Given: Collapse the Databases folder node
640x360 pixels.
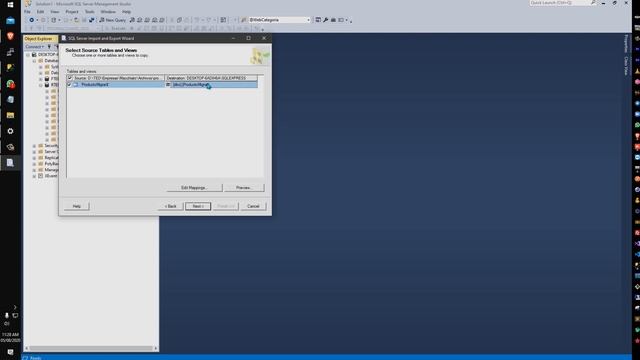Looking at the screenshot, I should click(x=35, y=61).
